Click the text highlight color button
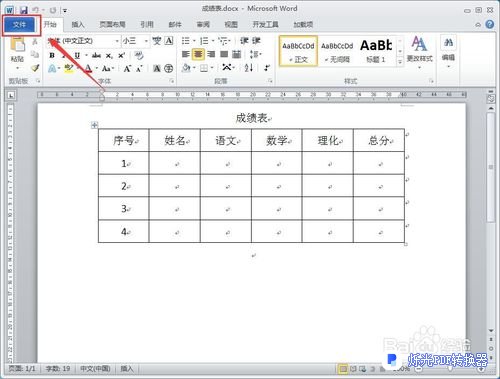Screen dimensions: 500x379 [x=69, y=69]
